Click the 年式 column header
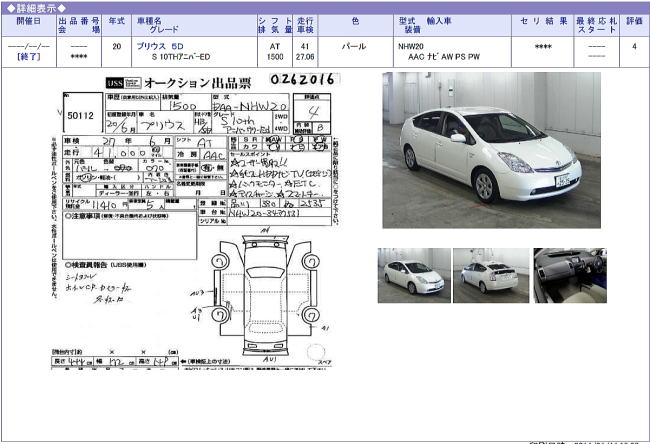650x444 pixels. [116, 25]
